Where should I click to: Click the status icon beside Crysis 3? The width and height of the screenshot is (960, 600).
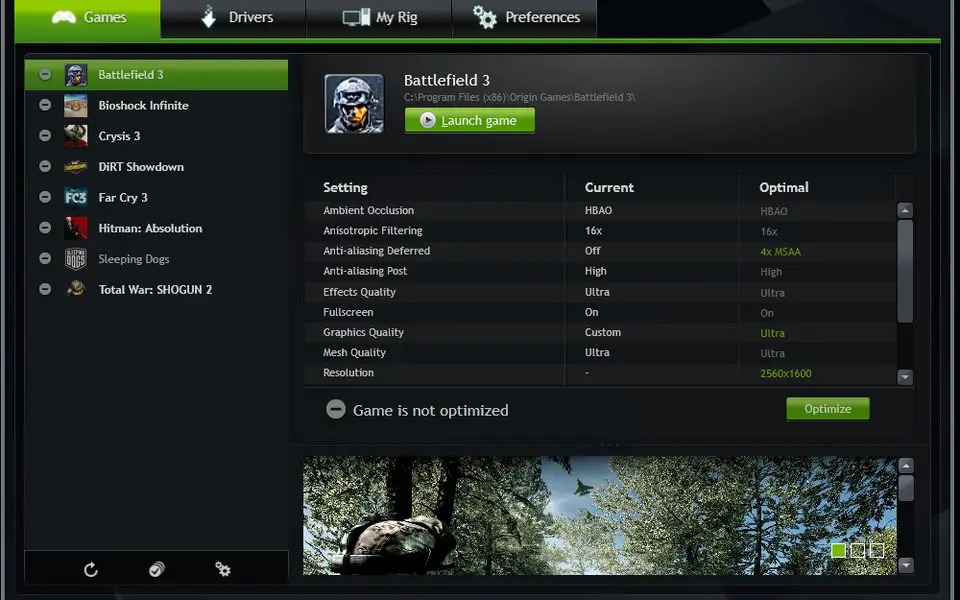pos(45,135)
